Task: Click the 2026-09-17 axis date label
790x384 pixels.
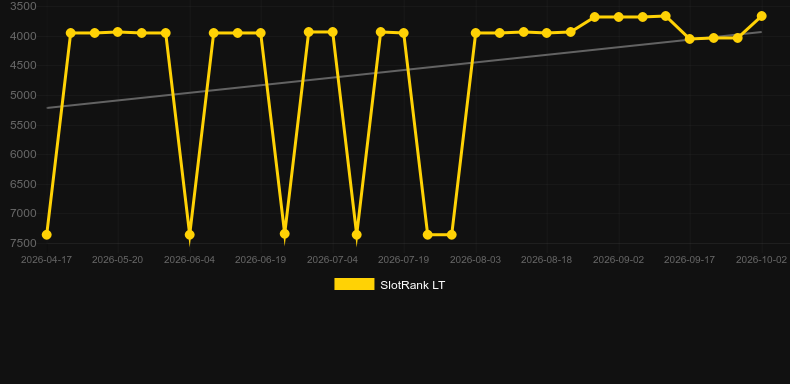Action: tap(689, 260)
